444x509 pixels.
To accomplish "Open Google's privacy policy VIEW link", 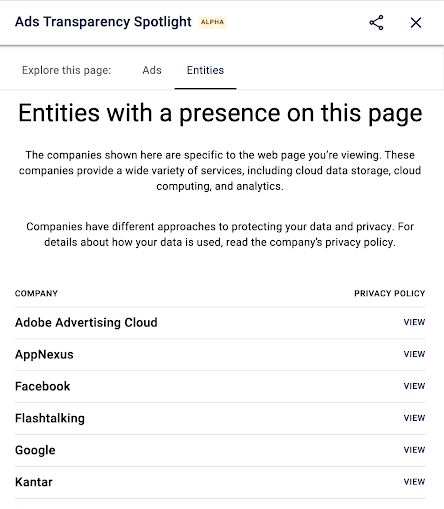I will (414, 450).
